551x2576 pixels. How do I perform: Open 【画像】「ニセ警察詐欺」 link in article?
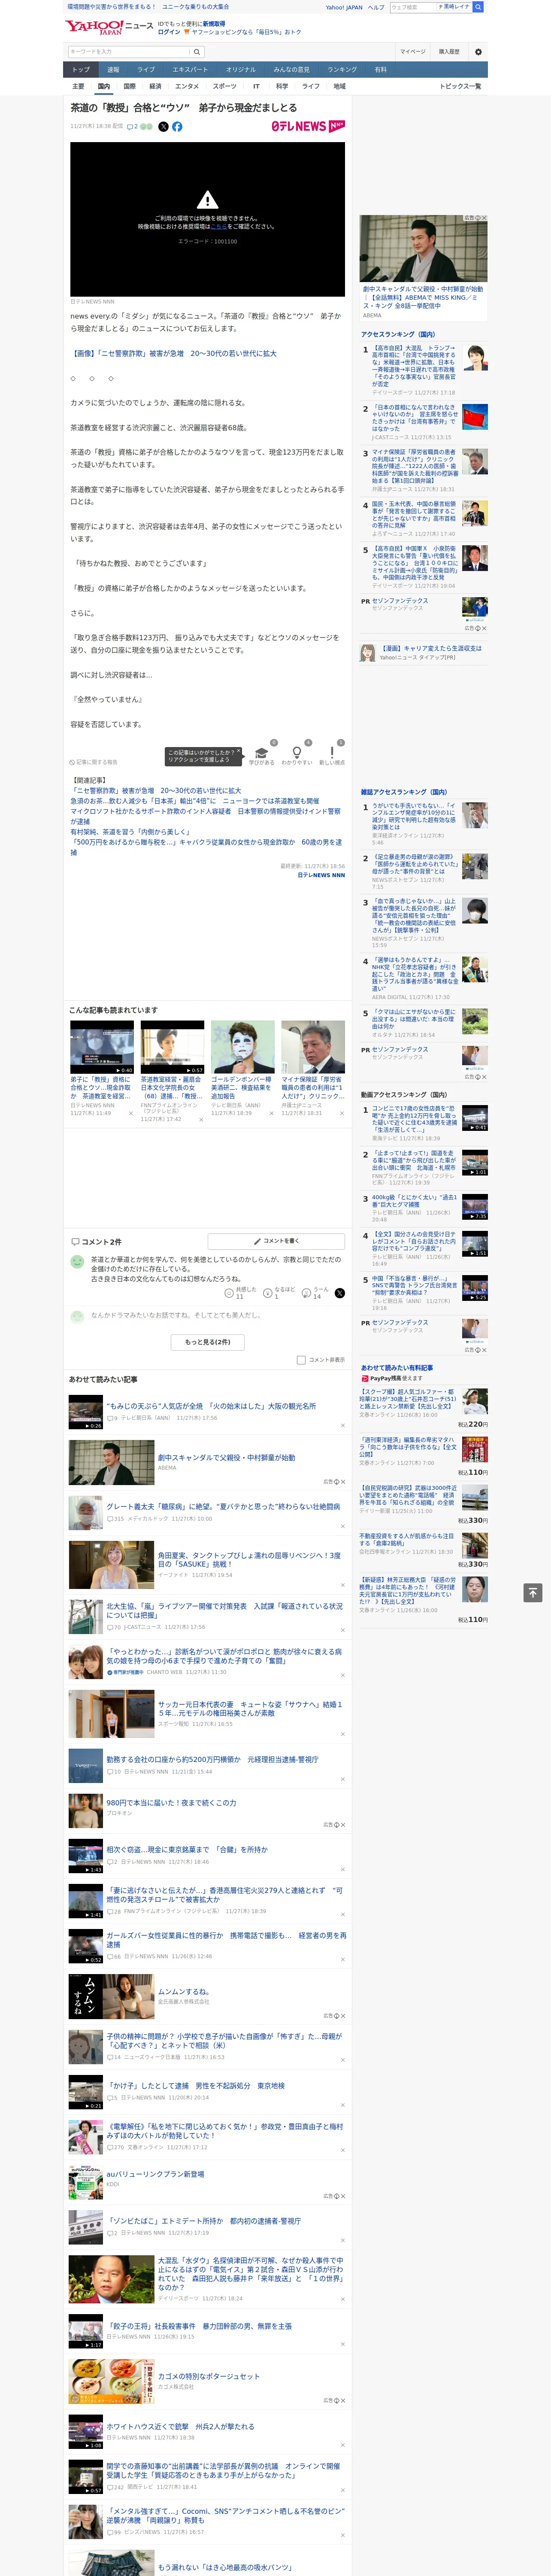click(173, 353)
